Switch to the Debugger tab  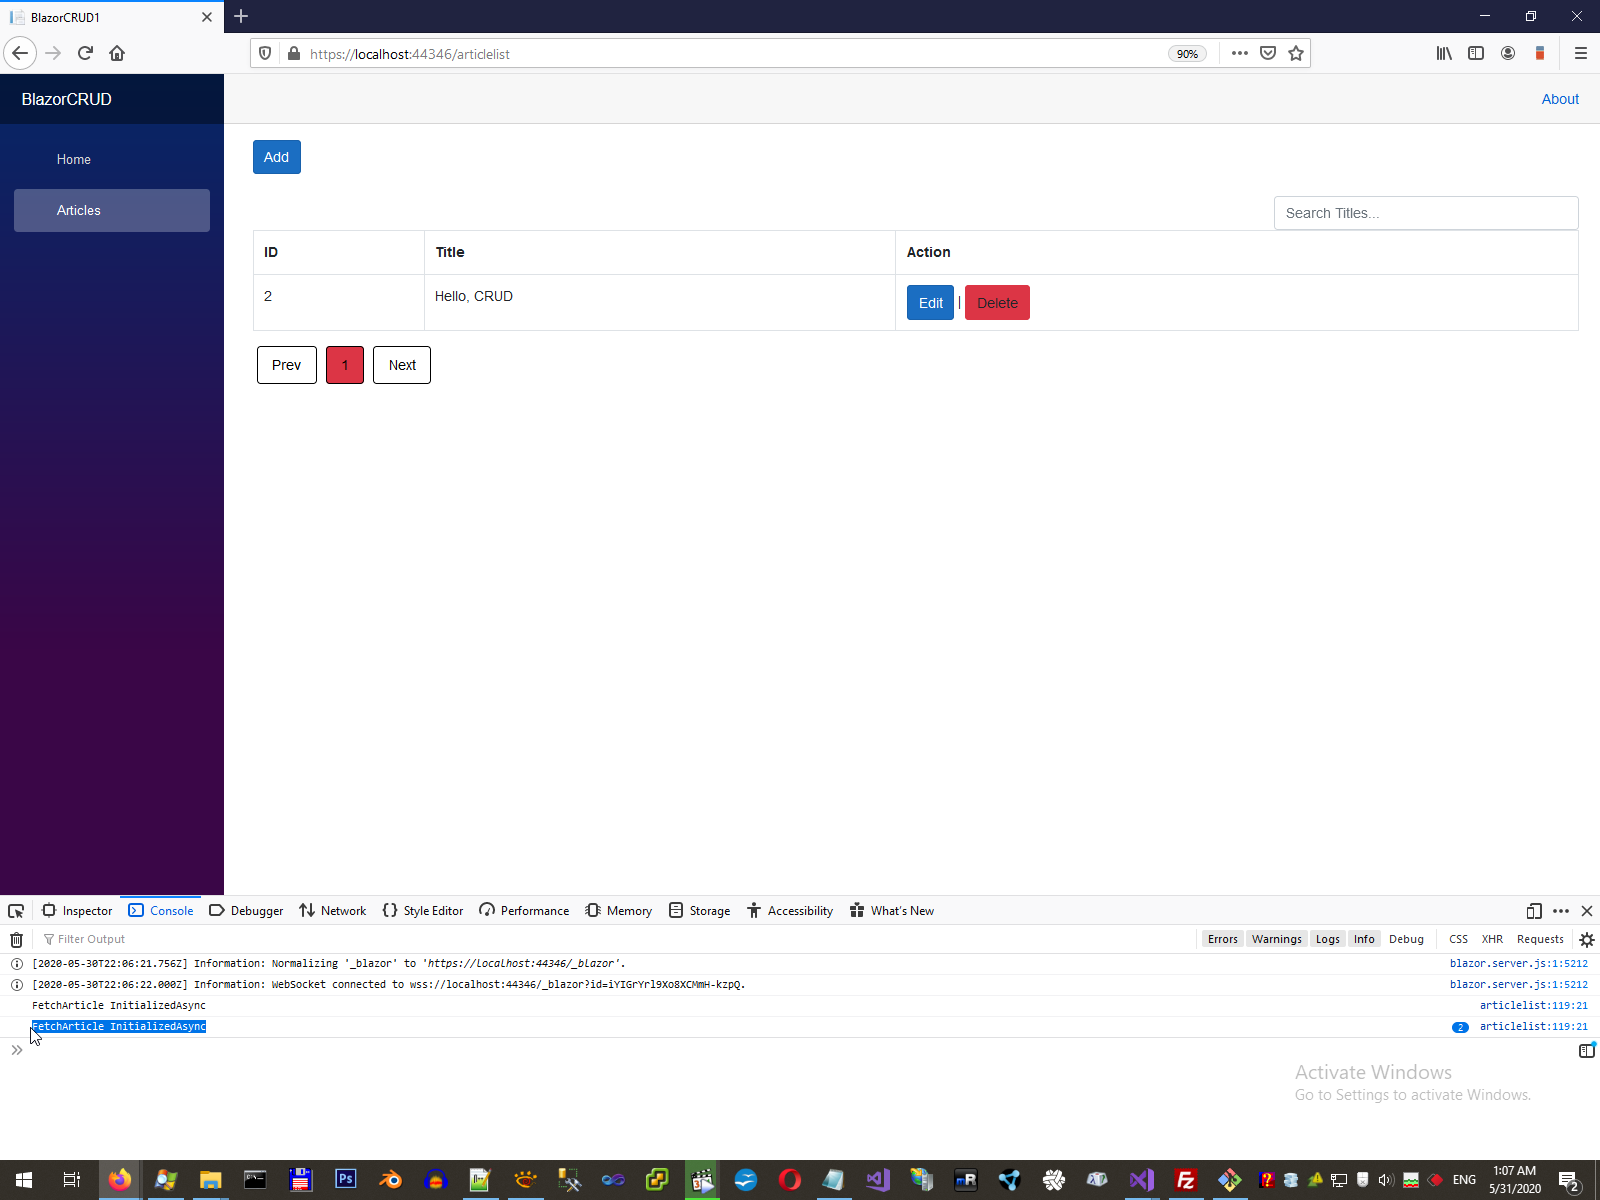pos(246,911)
